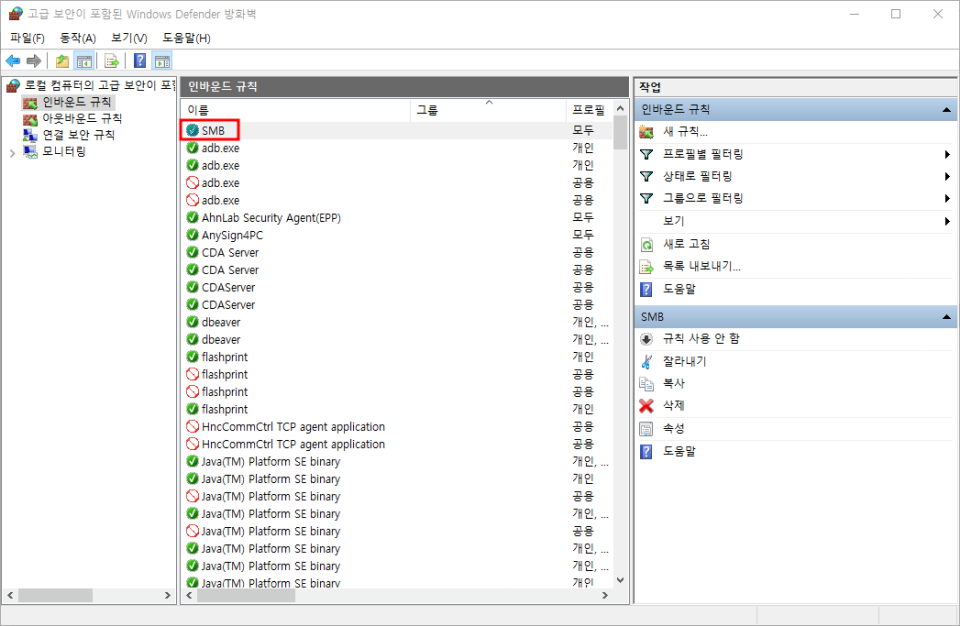
Task: Toggle the console tree pane toolbar icon
Action: (x=84, y=61)
